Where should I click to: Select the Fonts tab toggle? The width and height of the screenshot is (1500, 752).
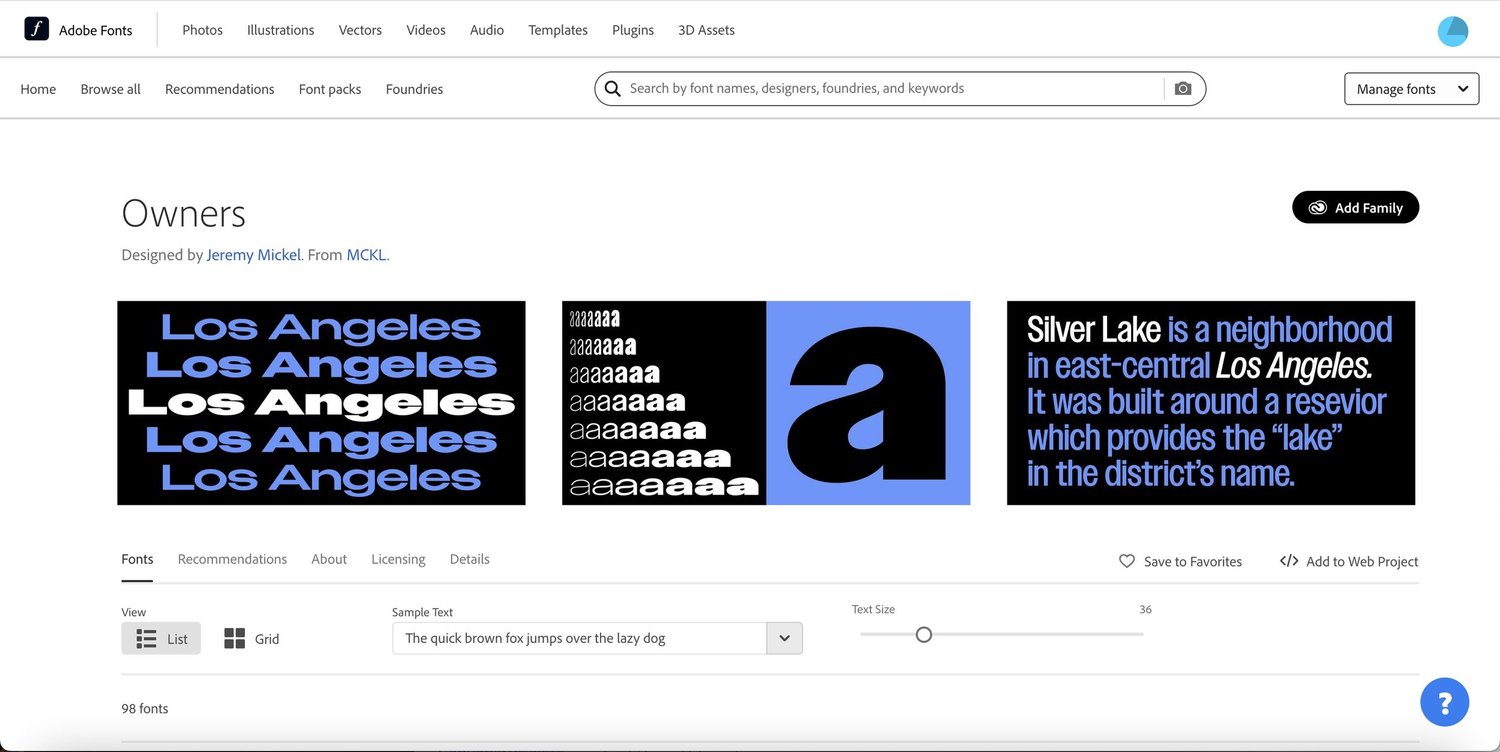coord(137,558)
